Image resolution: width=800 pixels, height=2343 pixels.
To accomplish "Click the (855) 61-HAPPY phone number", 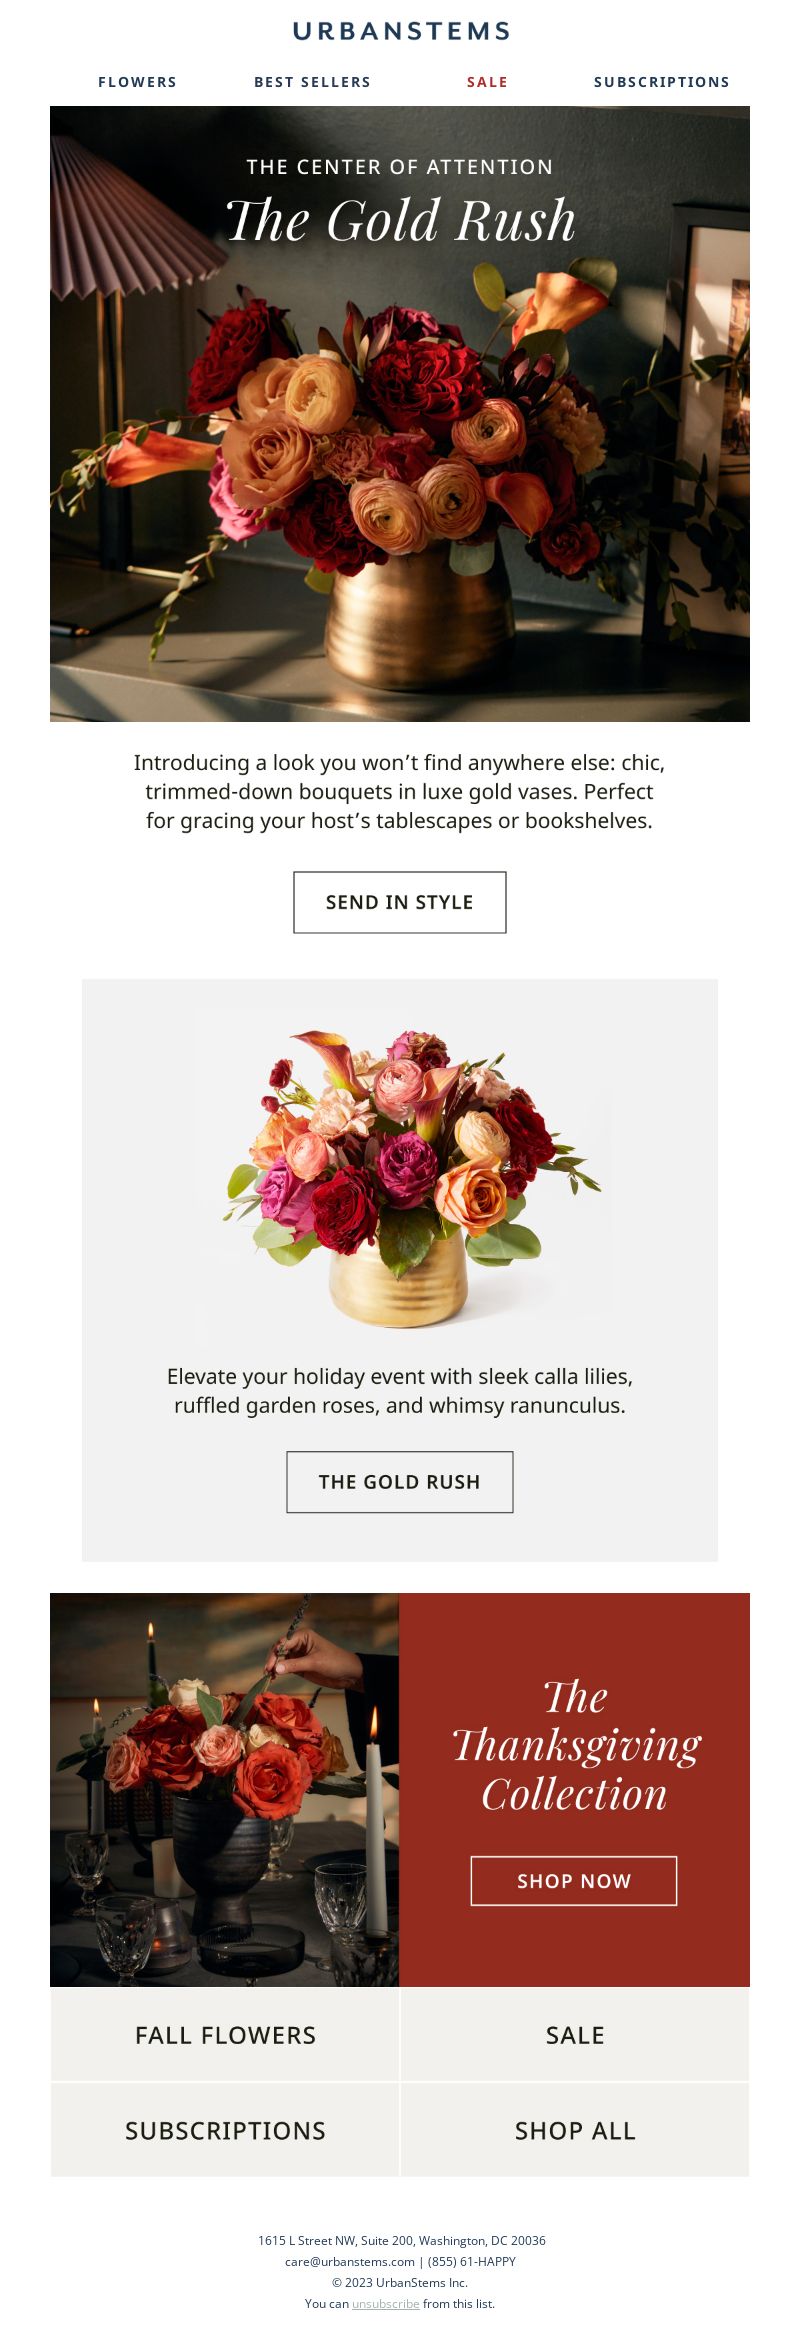I will point(472,2261).
